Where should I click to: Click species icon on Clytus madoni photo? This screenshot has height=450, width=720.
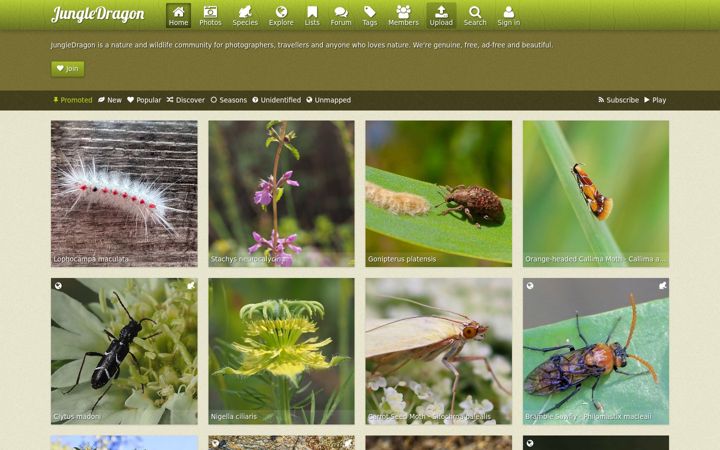click(191, 286)
